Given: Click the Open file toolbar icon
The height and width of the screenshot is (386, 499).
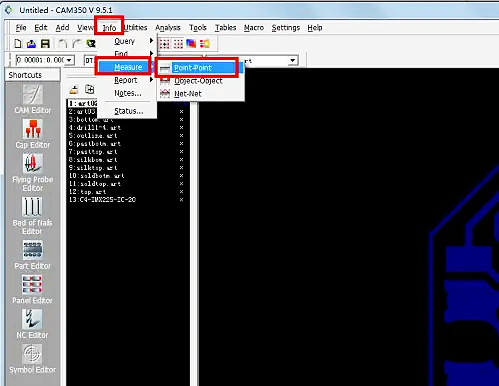Looking at the screenshot, I should 31,44.
